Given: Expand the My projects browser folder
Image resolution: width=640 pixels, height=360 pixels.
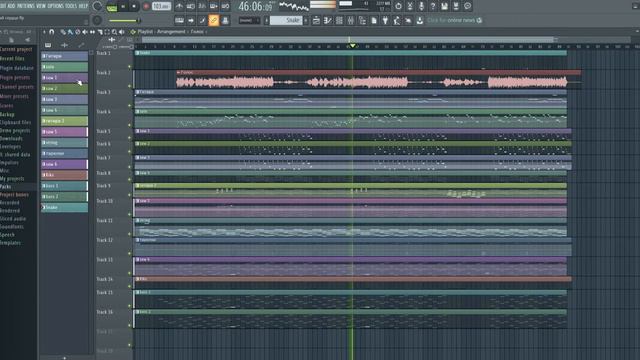Looking at the screenshot, I should pos(12,179).
